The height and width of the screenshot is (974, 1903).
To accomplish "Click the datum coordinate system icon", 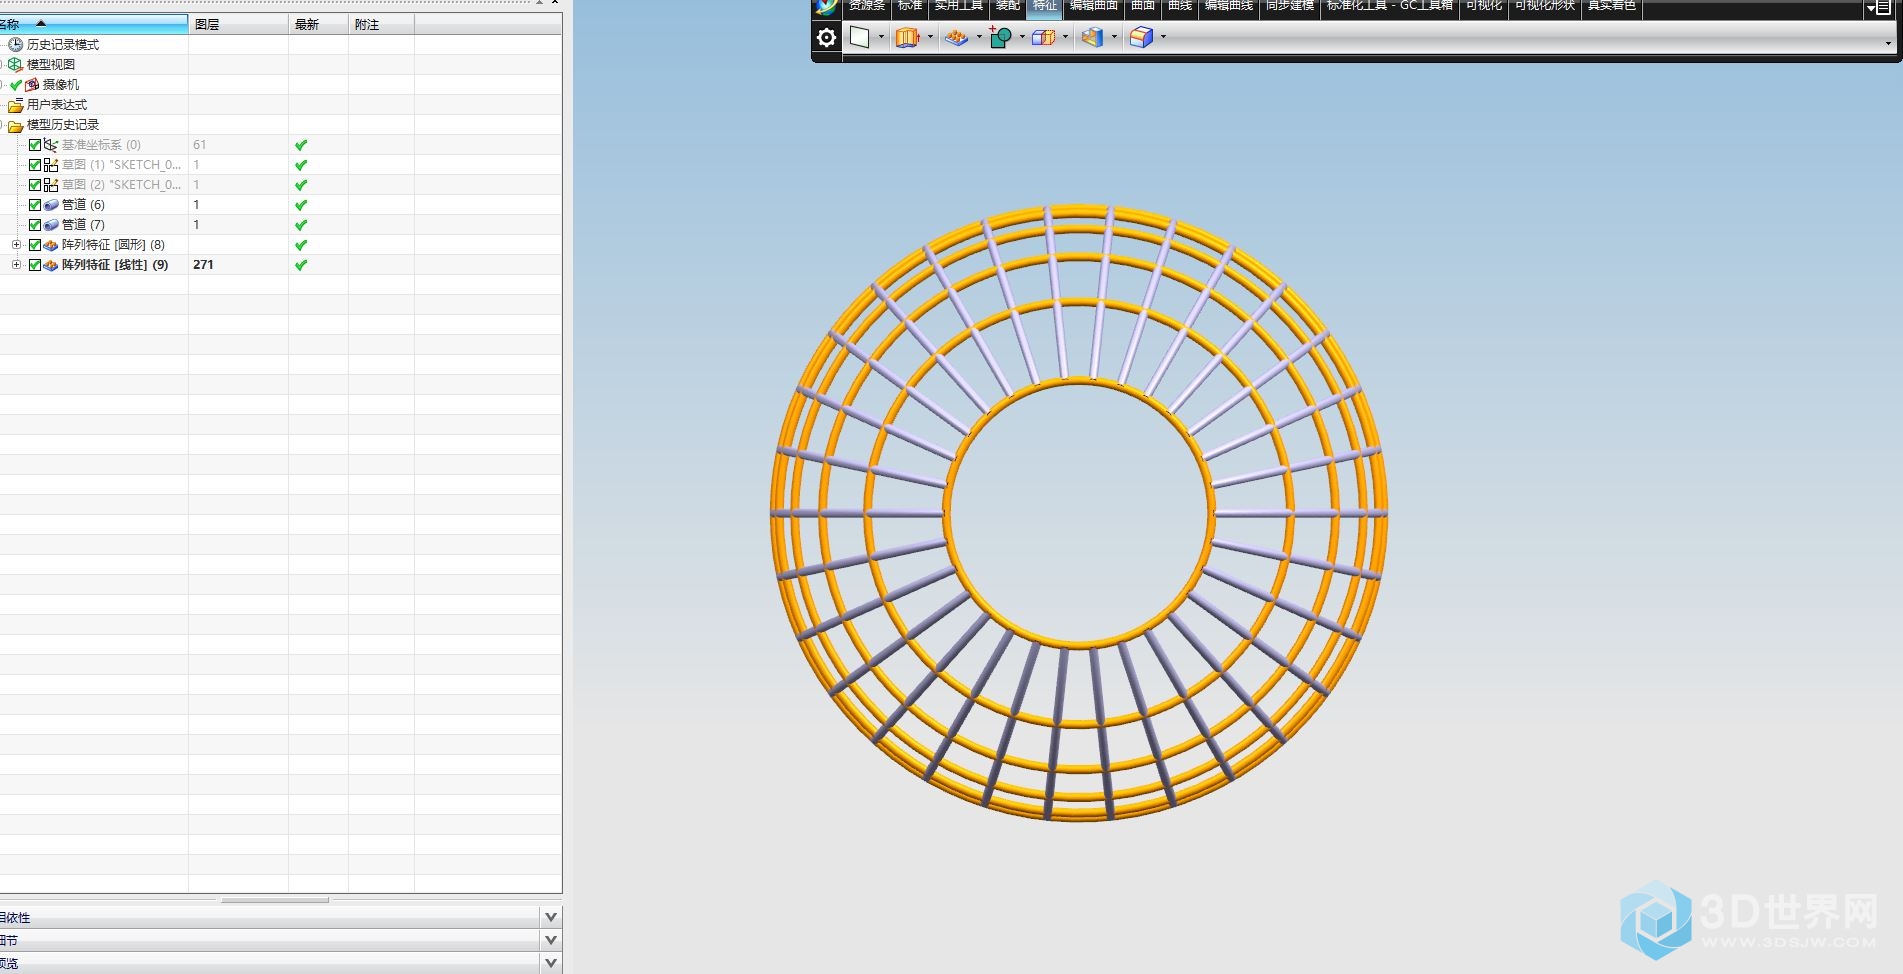I will click(51, 145).
